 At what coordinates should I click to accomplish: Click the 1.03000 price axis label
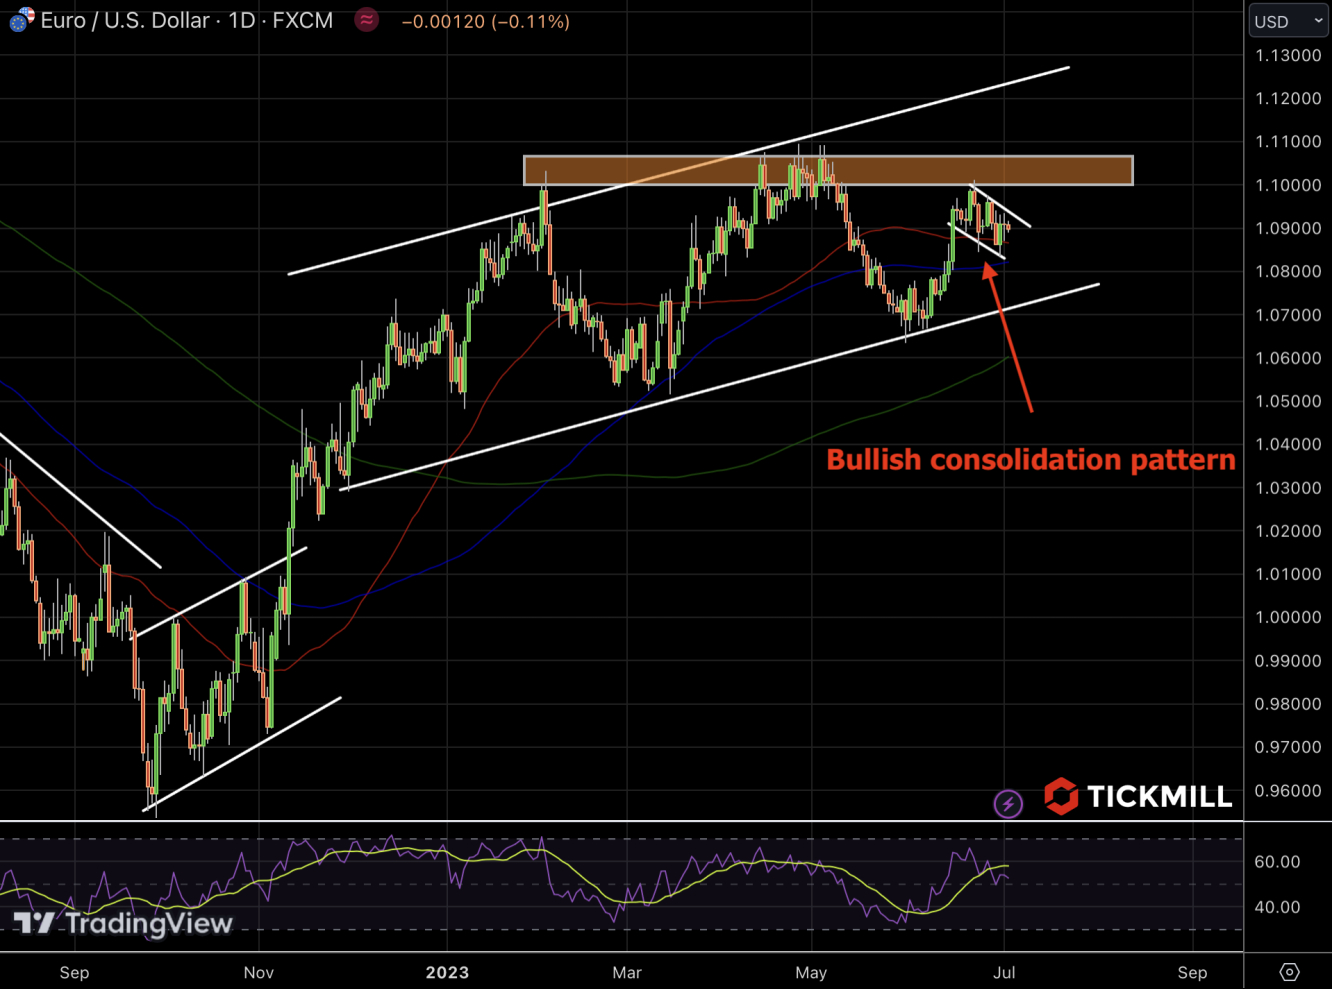pos(1288,488)
